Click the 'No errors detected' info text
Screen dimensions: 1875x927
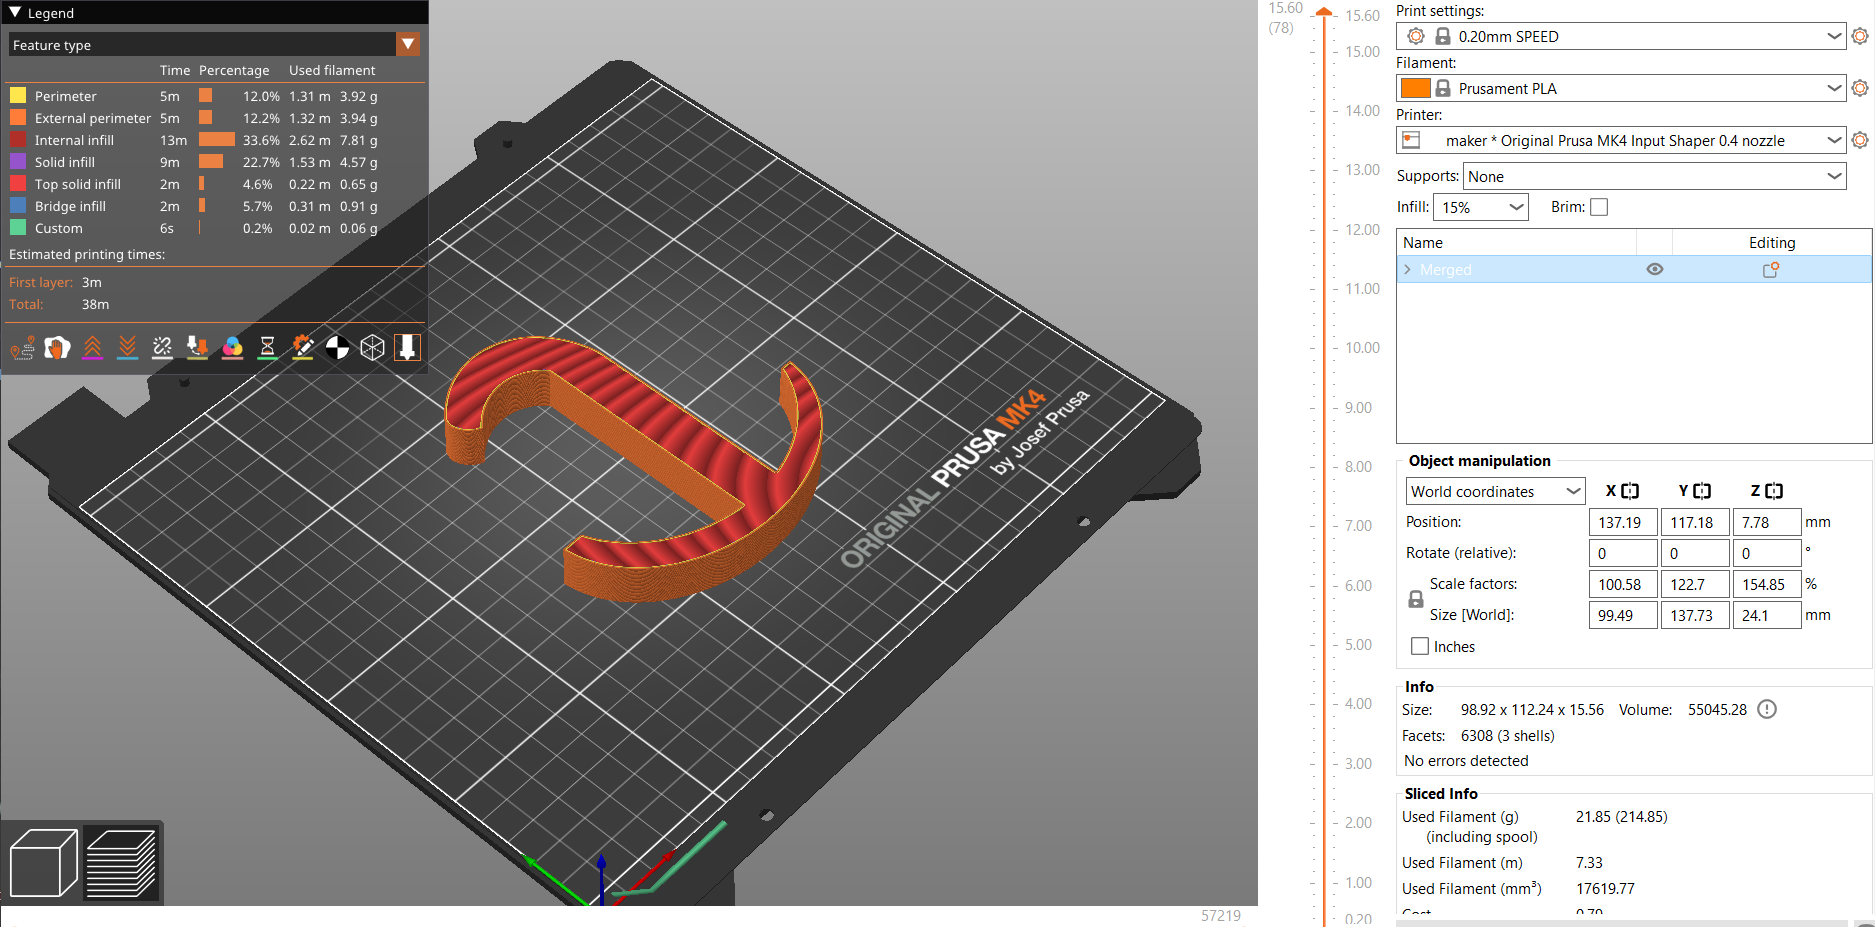click(x=1466, y=761)
